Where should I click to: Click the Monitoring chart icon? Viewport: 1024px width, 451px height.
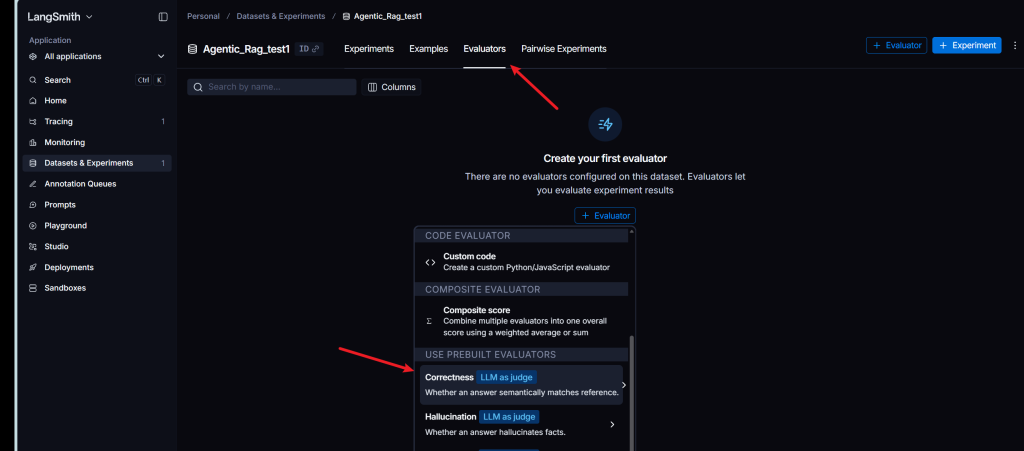(33, 142)
